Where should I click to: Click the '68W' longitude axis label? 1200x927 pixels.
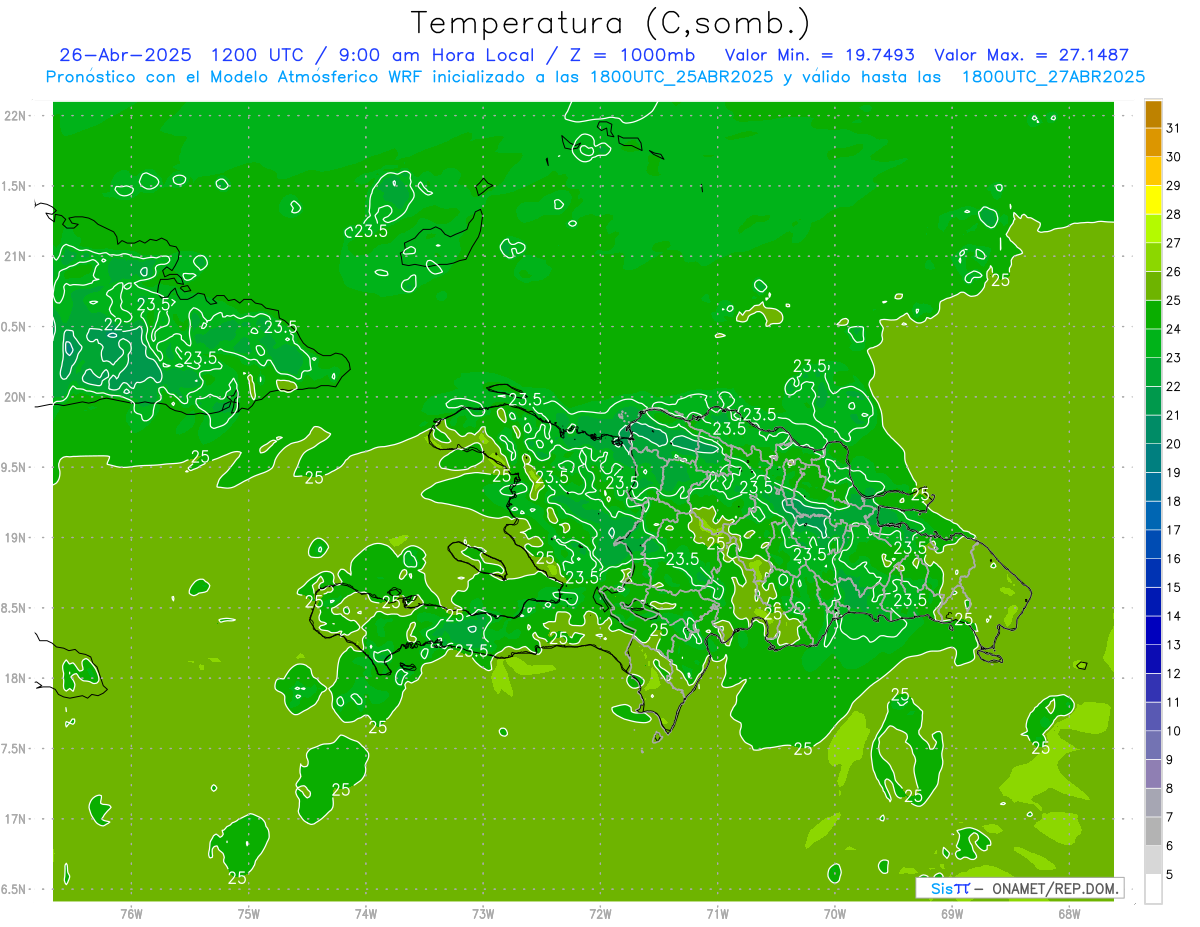[1069, 913]
